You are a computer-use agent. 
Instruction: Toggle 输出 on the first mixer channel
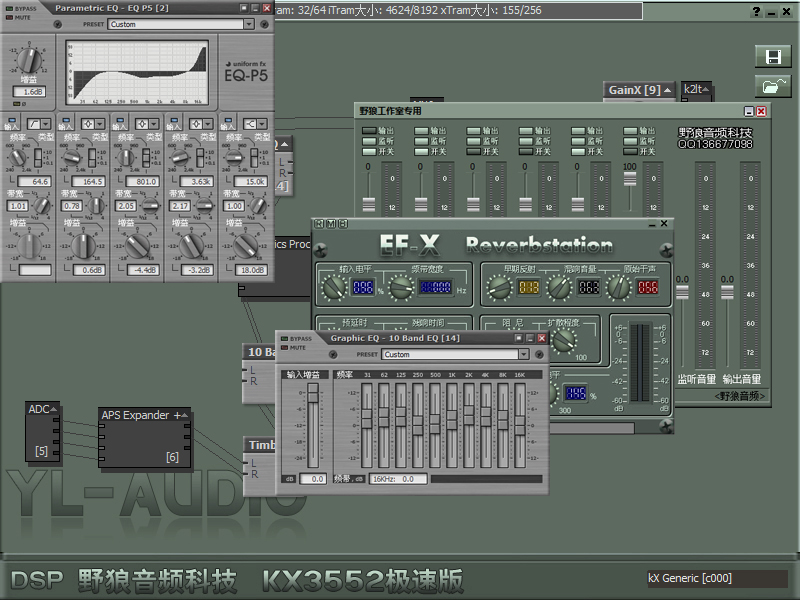tap(369, 131)
